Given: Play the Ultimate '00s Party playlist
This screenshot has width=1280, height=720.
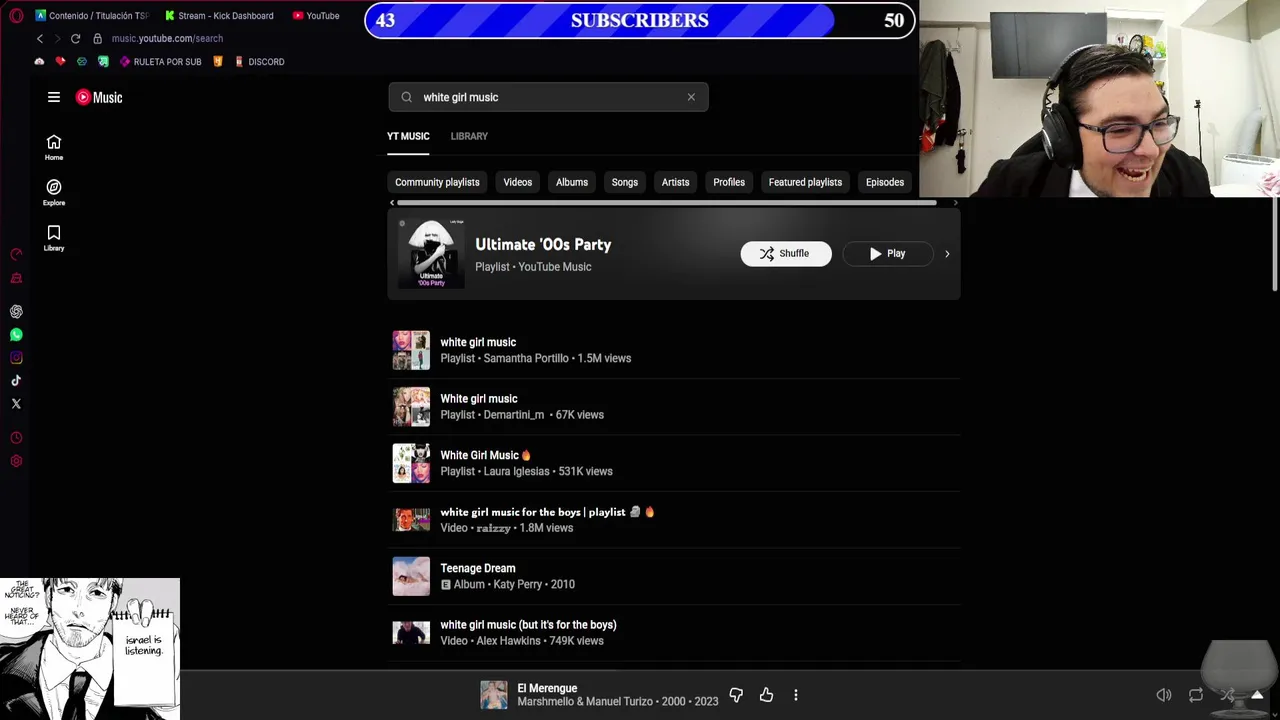Looking at the screenshot, I should (887, 254).
